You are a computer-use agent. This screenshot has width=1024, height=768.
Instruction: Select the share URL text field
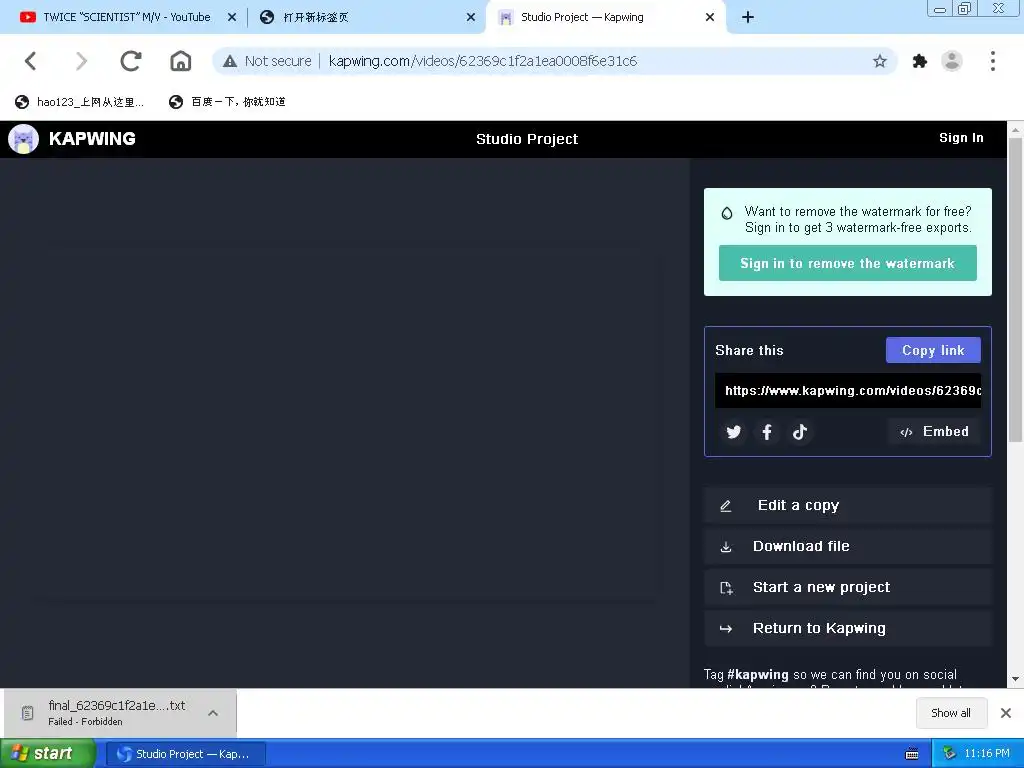click(847, 391)
